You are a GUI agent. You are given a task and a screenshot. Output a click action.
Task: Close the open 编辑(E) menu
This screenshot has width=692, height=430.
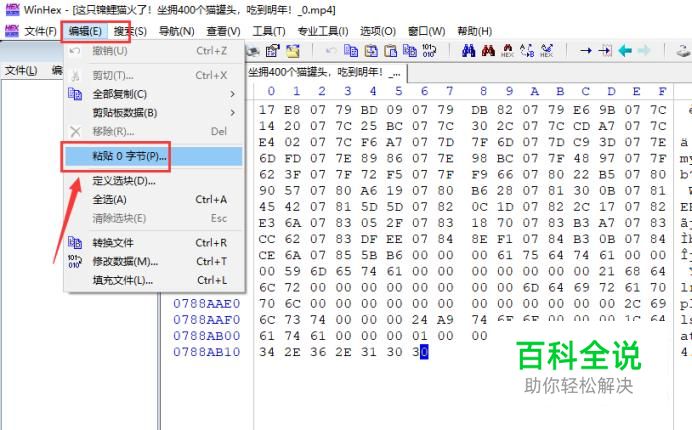click(85, 31)
